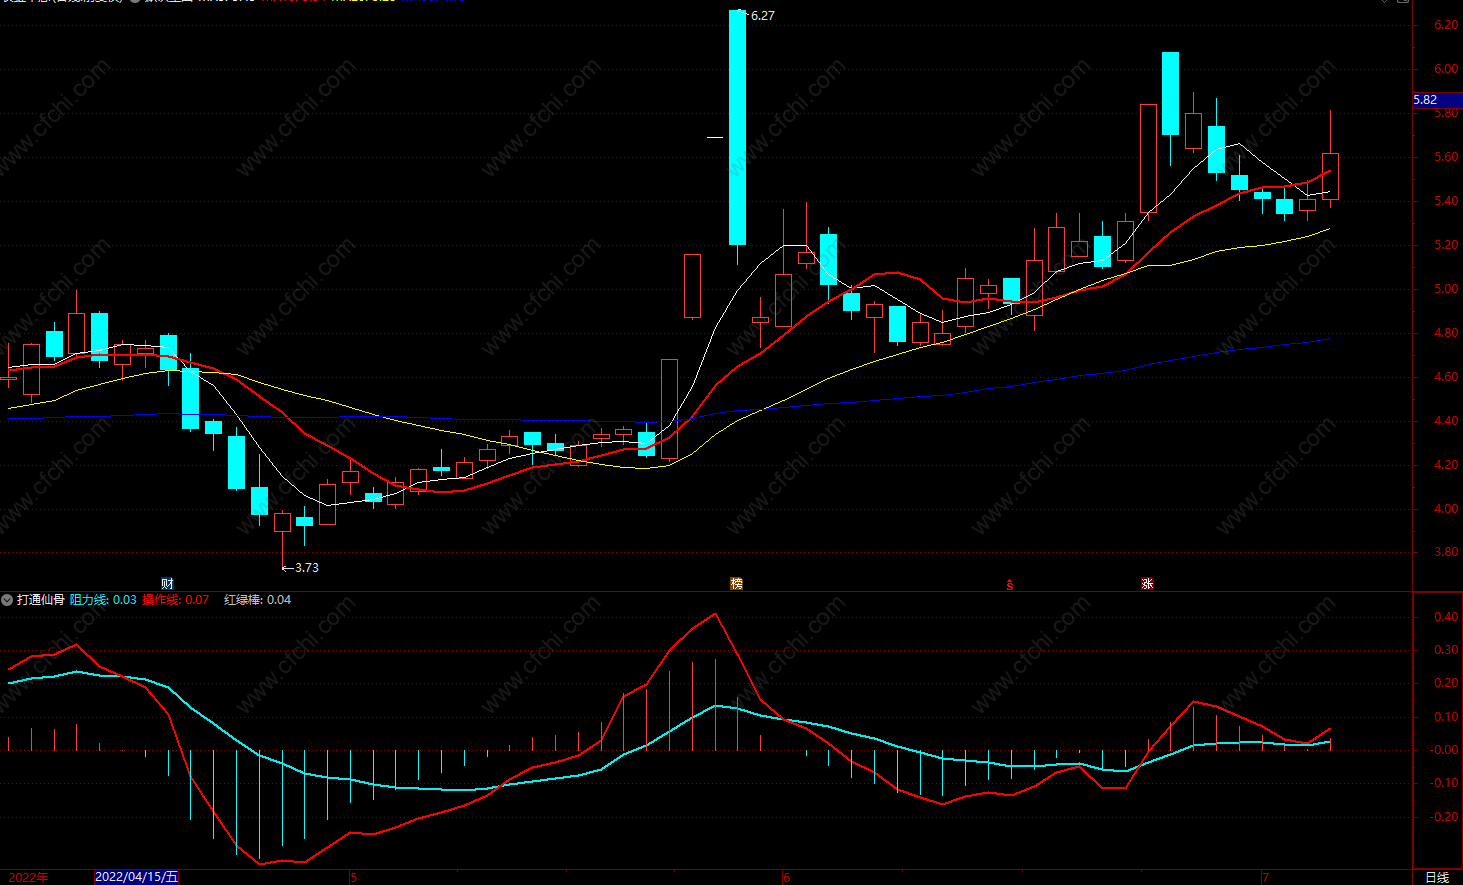Image resolution: width=1463 pixels, height=885 pixels.
Task: Click the month 5 timeline marker
Action: coord(354,878)
